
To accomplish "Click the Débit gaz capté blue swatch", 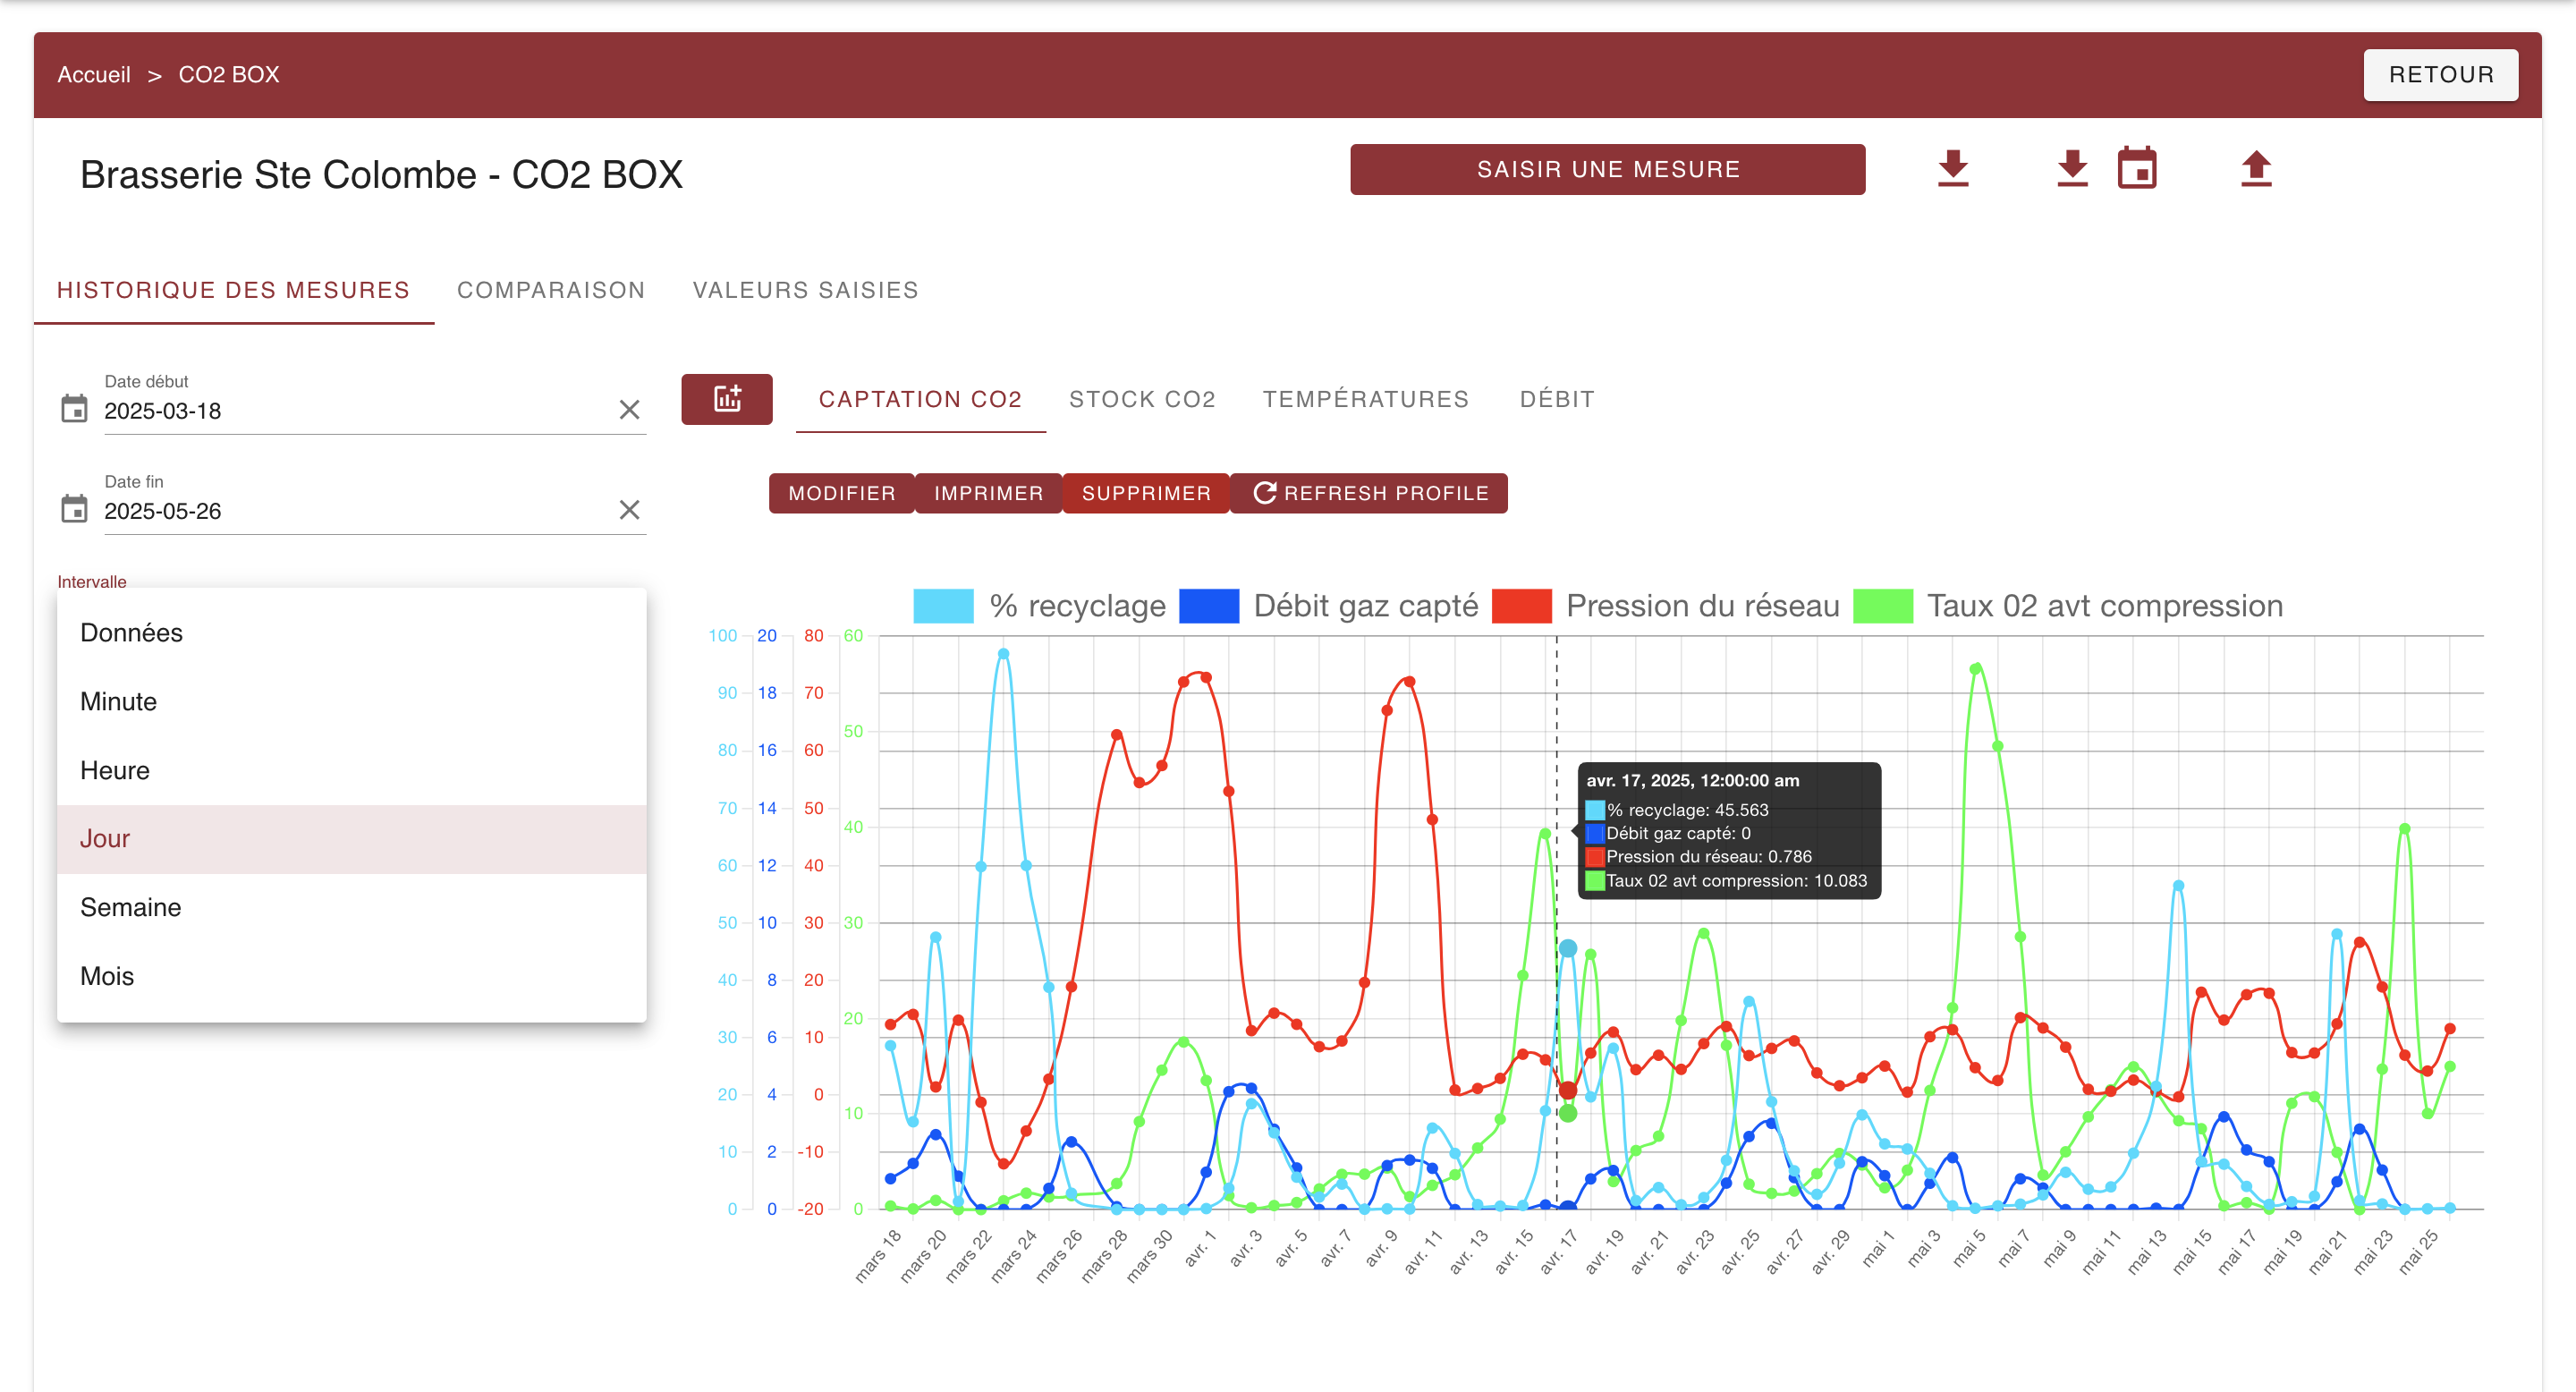I will pyautogui.click(x=1208, y=606).
